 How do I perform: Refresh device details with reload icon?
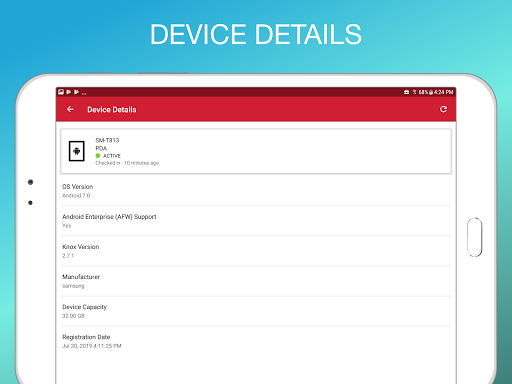pos(443,109)
